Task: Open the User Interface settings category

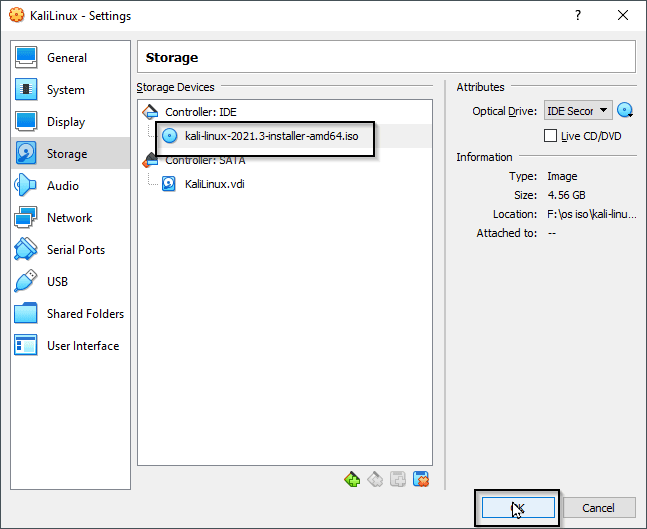Action: 70,345
